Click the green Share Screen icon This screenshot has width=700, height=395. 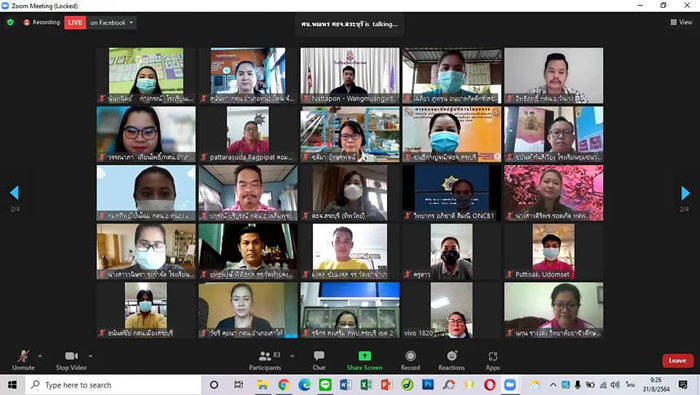pos(364,356)
